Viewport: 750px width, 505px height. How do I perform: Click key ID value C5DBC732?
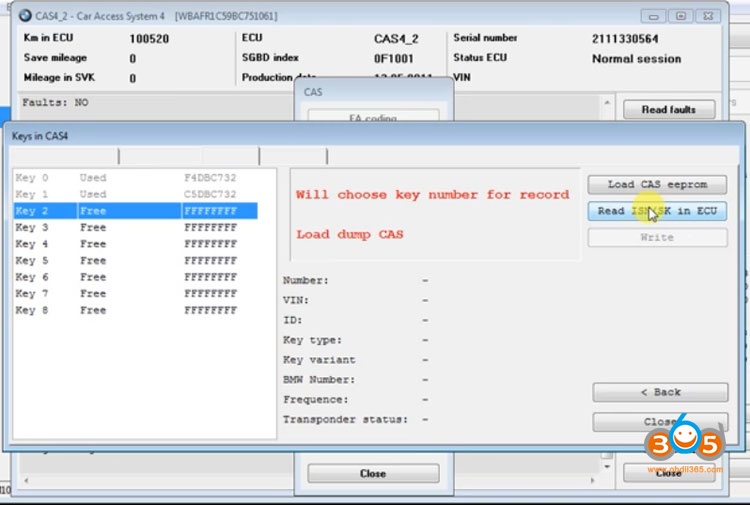[x=210, y=194]
